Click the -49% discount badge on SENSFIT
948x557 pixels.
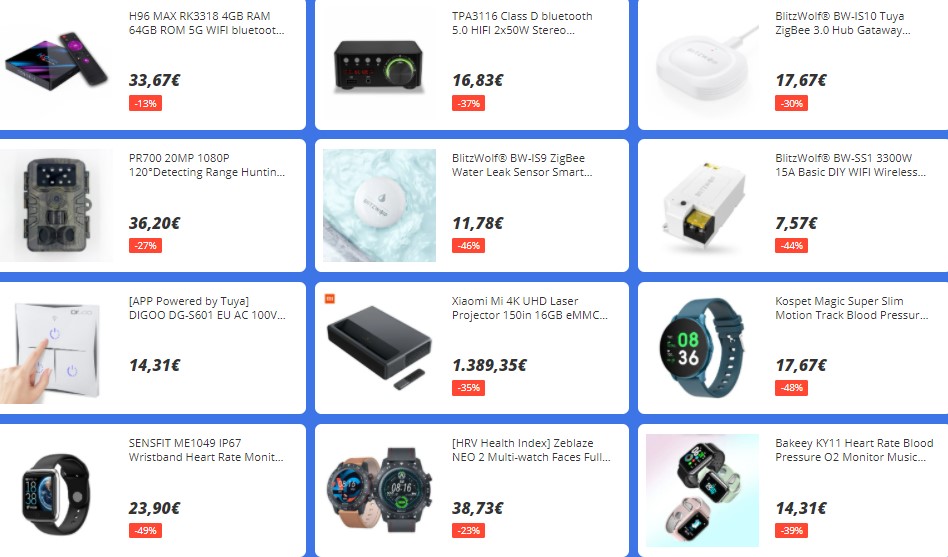coord(145,530)
